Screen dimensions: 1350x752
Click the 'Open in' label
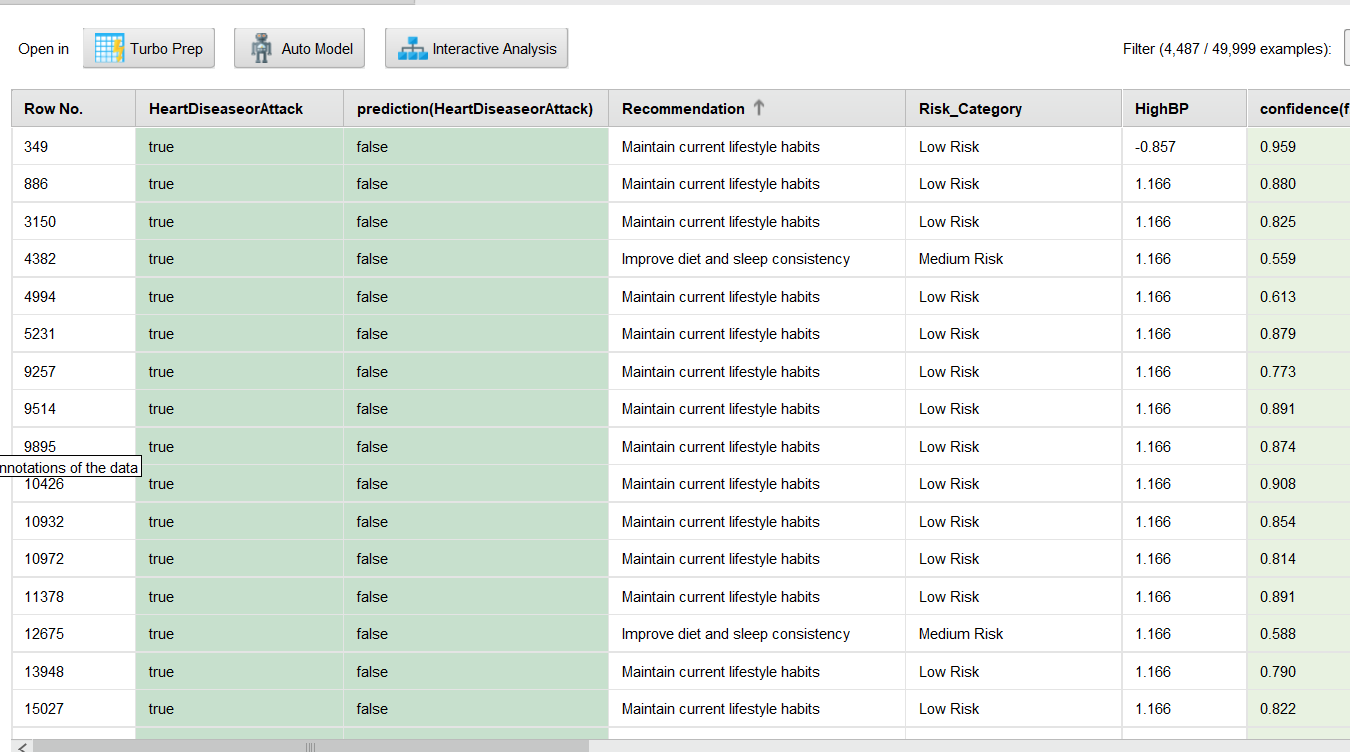[44, 49]
